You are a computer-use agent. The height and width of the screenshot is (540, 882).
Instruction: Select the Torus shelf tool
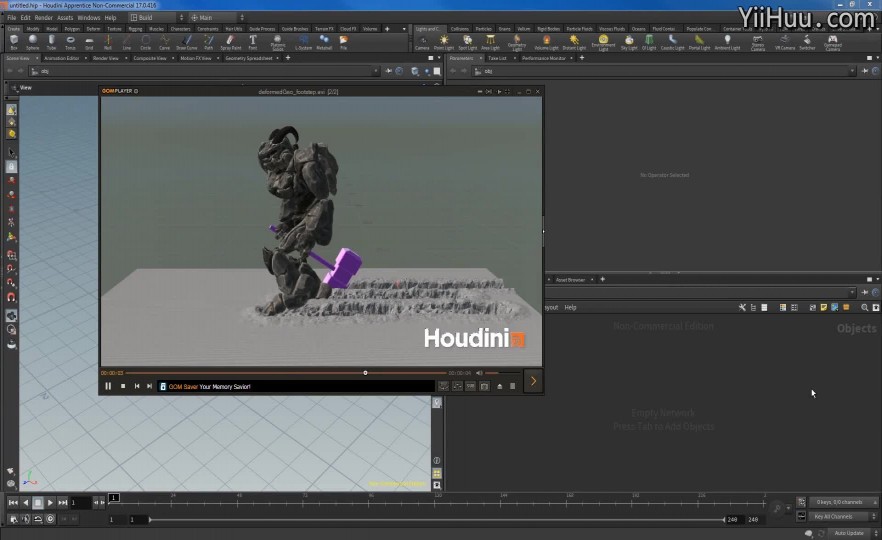tap(70, 42)
